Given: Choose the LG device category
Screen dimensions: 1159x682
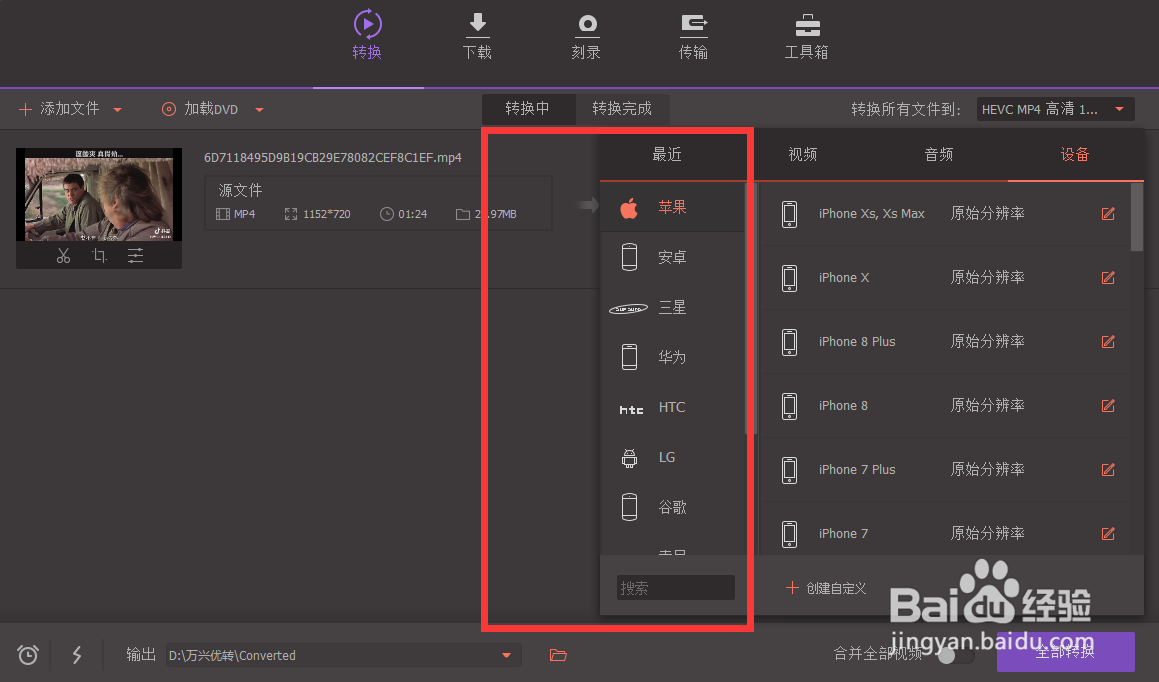Looking at the screenshot, I should [x=672, y=457].
